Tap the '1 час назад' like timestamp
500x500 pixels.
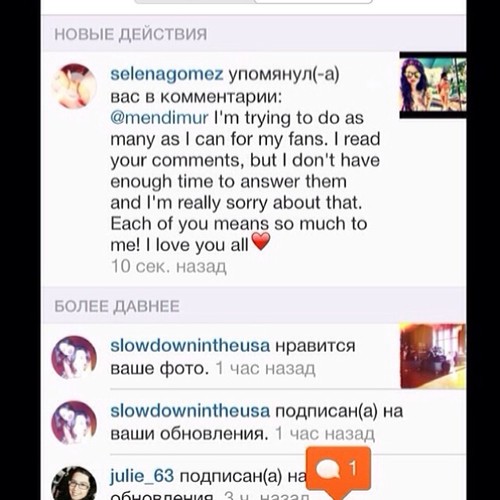click(265, 368)
